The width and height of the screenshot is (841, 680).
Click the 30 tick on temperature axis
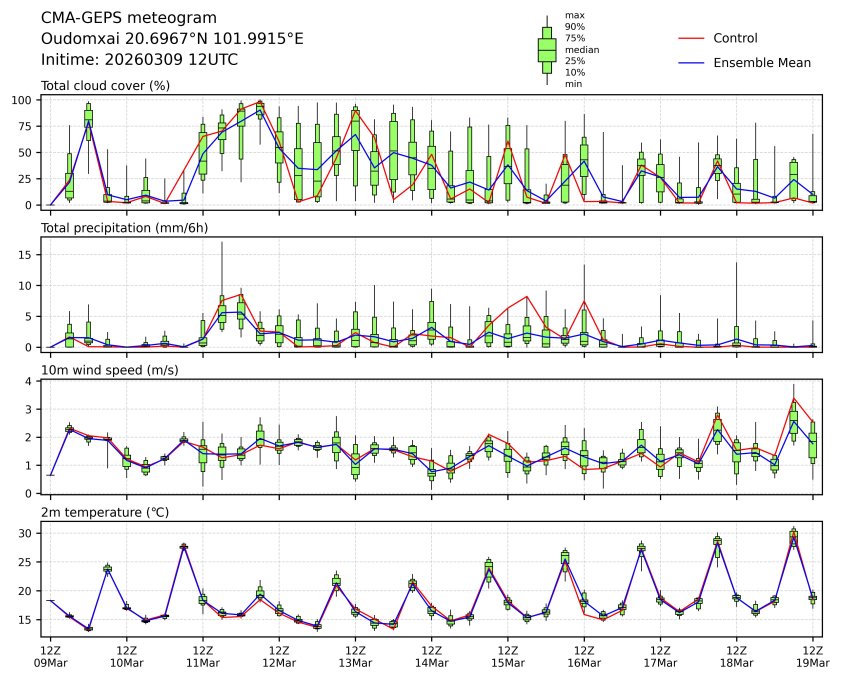[28, 533]
